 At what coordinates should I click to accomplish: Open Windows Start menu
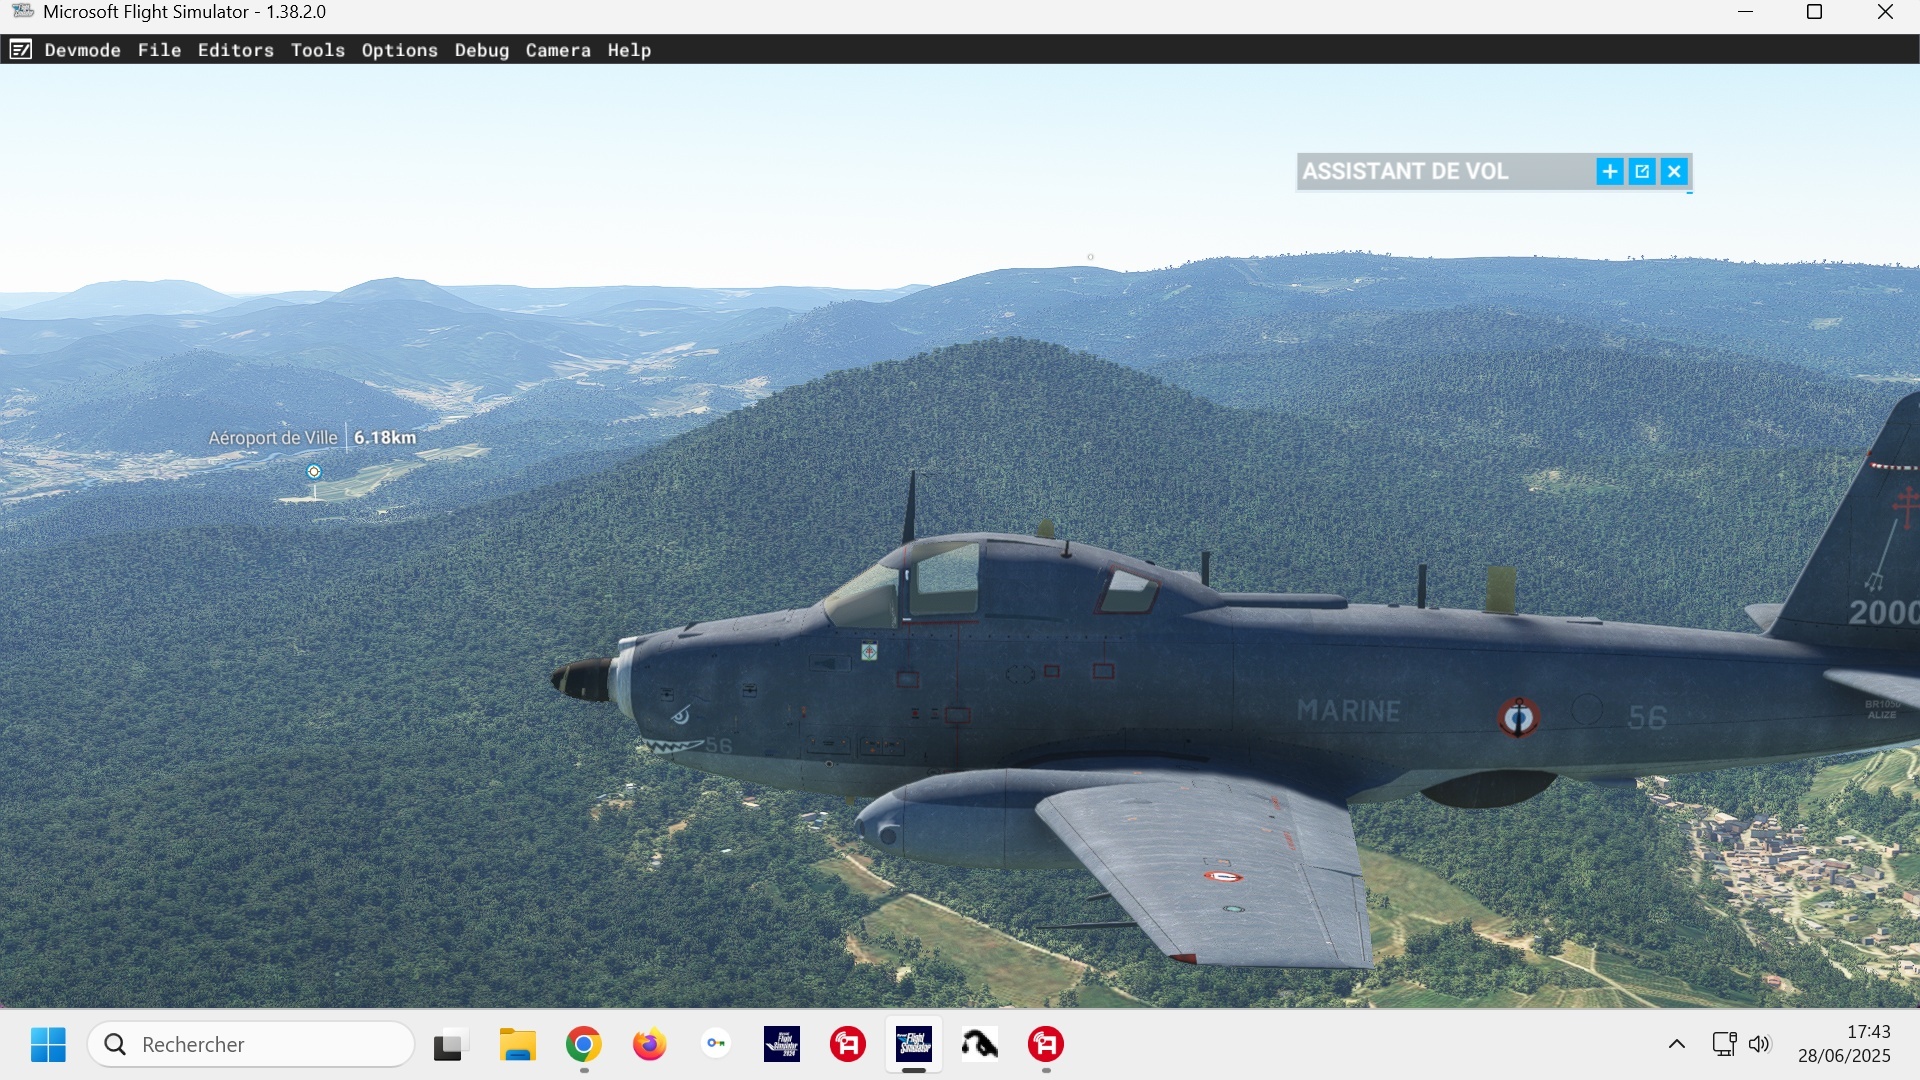(x=48, y=1044)
